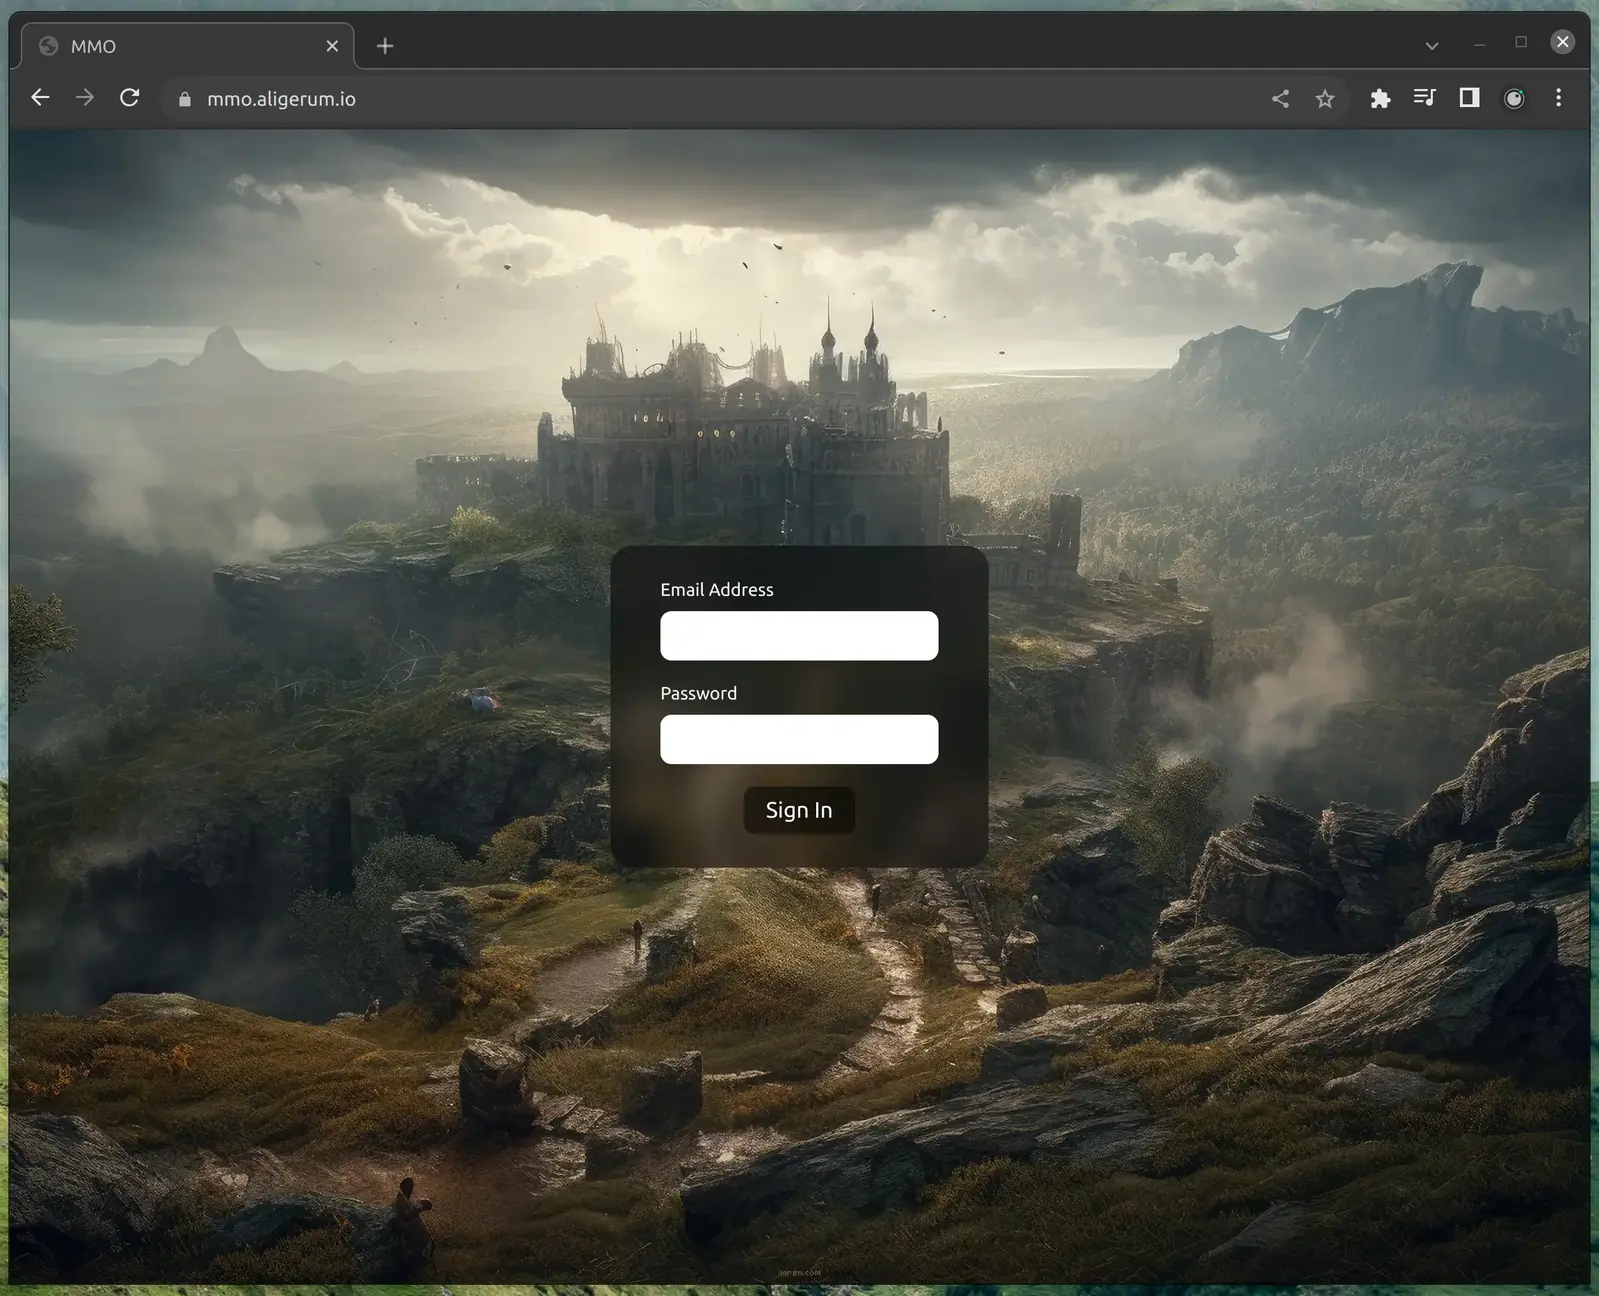The width and height of the screenshot is (1599, 1296).
Task: Click the Sign In button
Action: pyautogui.click(x=799, y=810)
